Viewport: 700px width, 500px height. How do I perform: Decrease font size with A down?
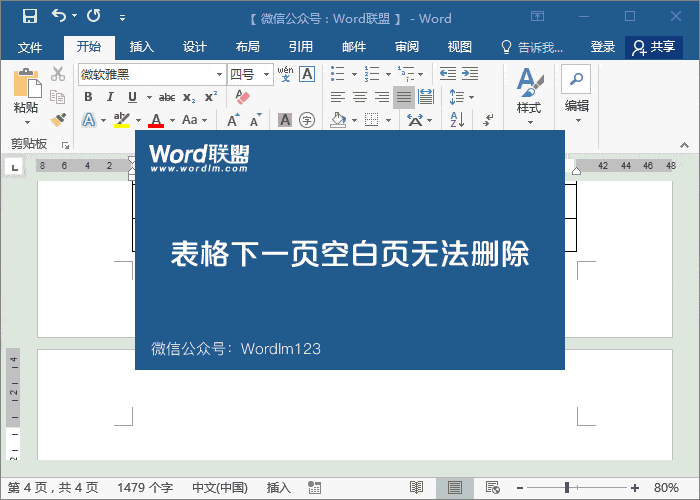coord(256,120)
